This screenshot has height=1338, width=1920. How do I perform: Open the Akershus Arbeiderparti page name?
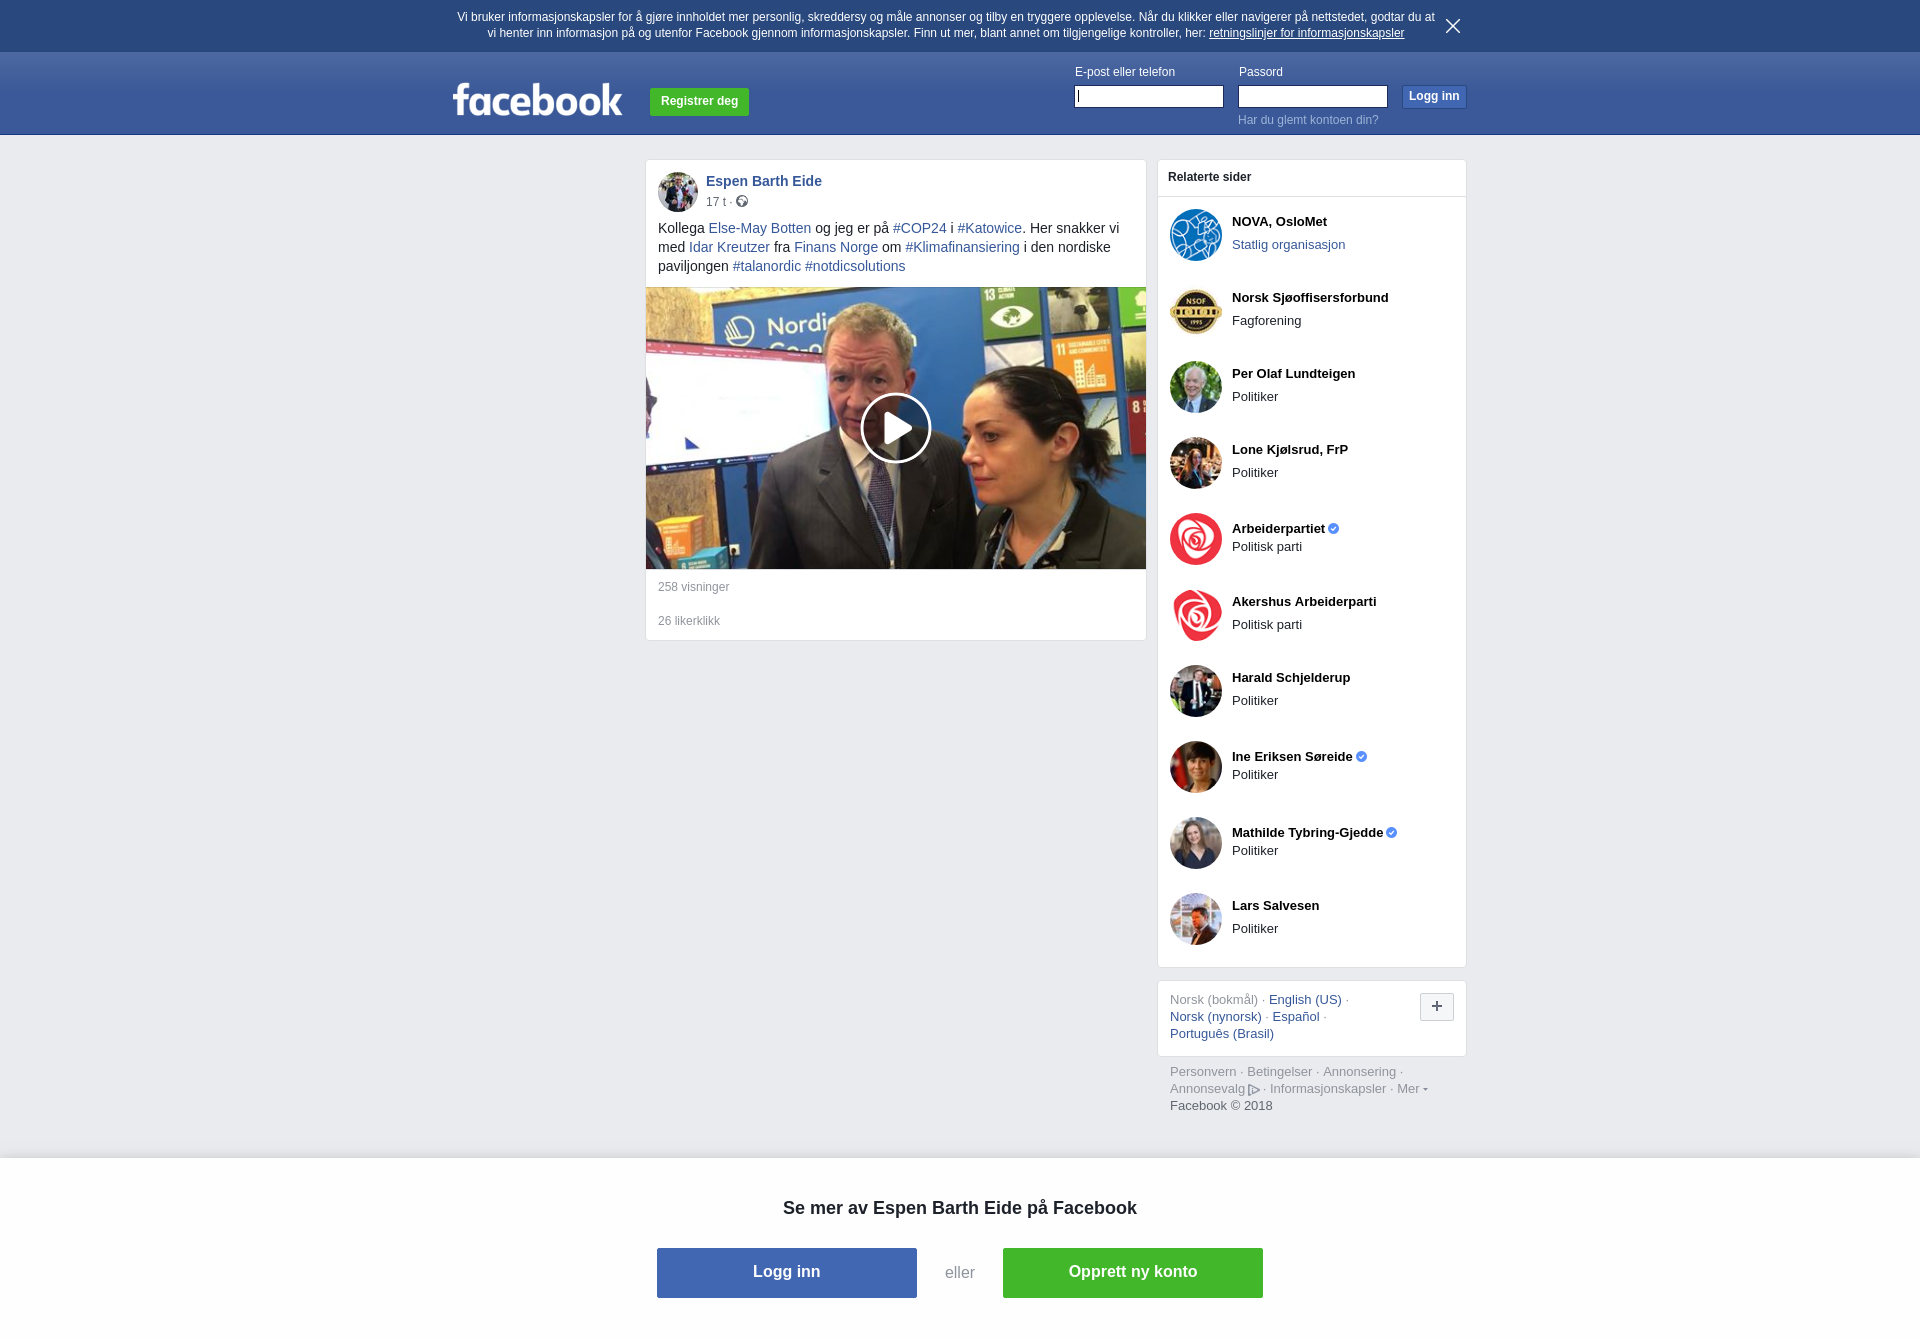[x=1304, y=602]
